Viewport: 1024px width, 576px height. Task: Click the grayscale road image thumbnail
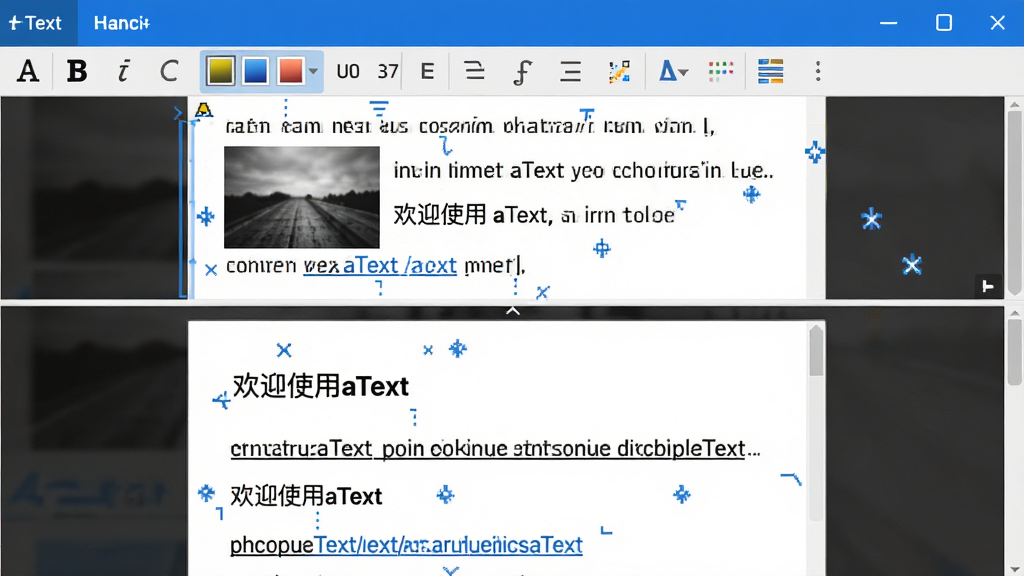(302, 197)
